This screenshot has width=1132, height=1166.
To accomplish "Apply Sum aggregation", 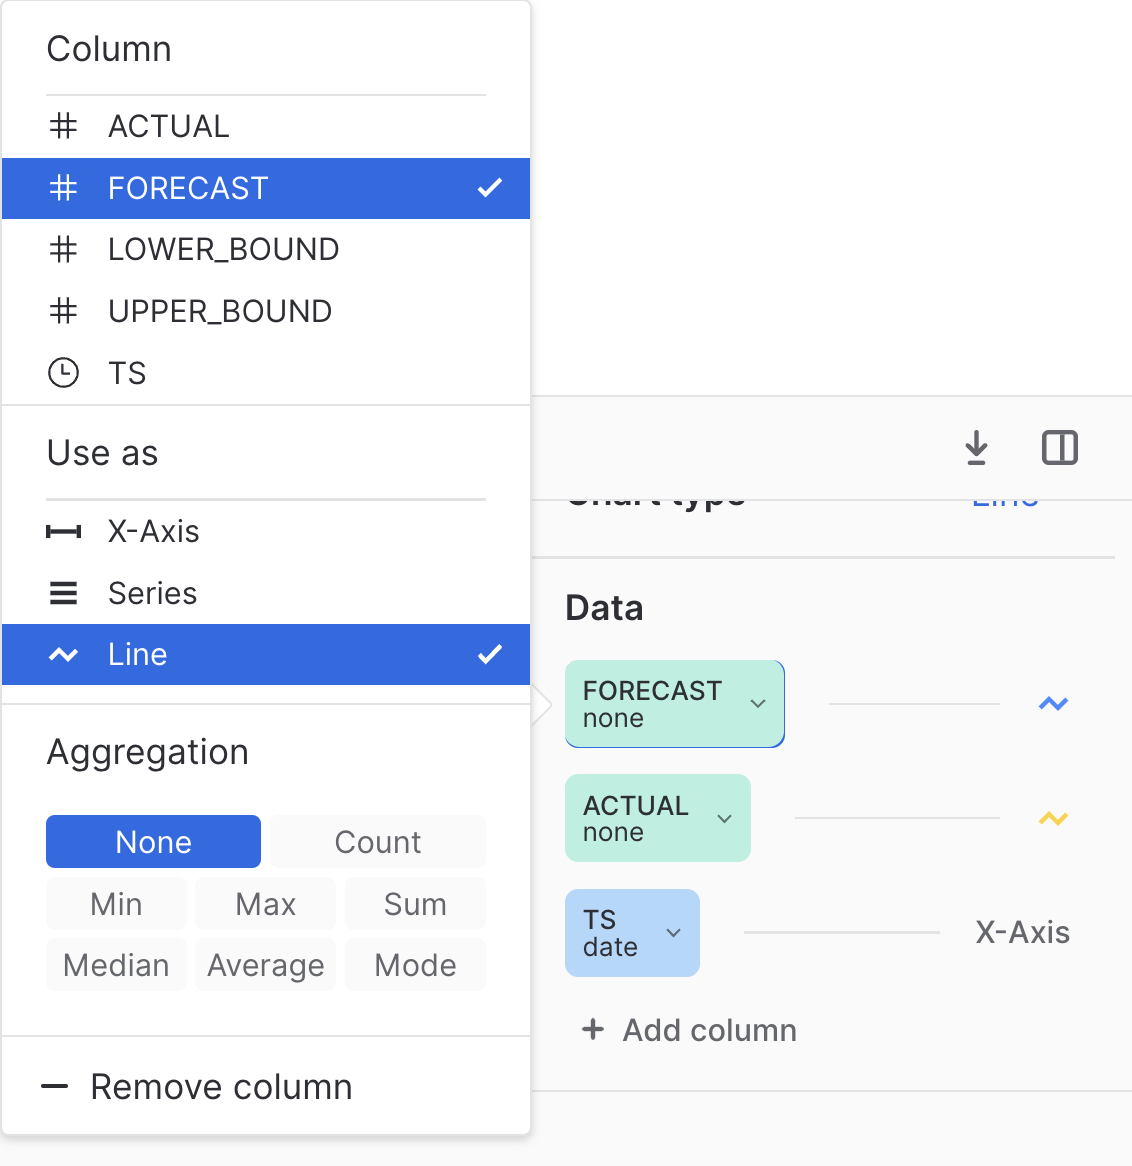I will [415, 903].
